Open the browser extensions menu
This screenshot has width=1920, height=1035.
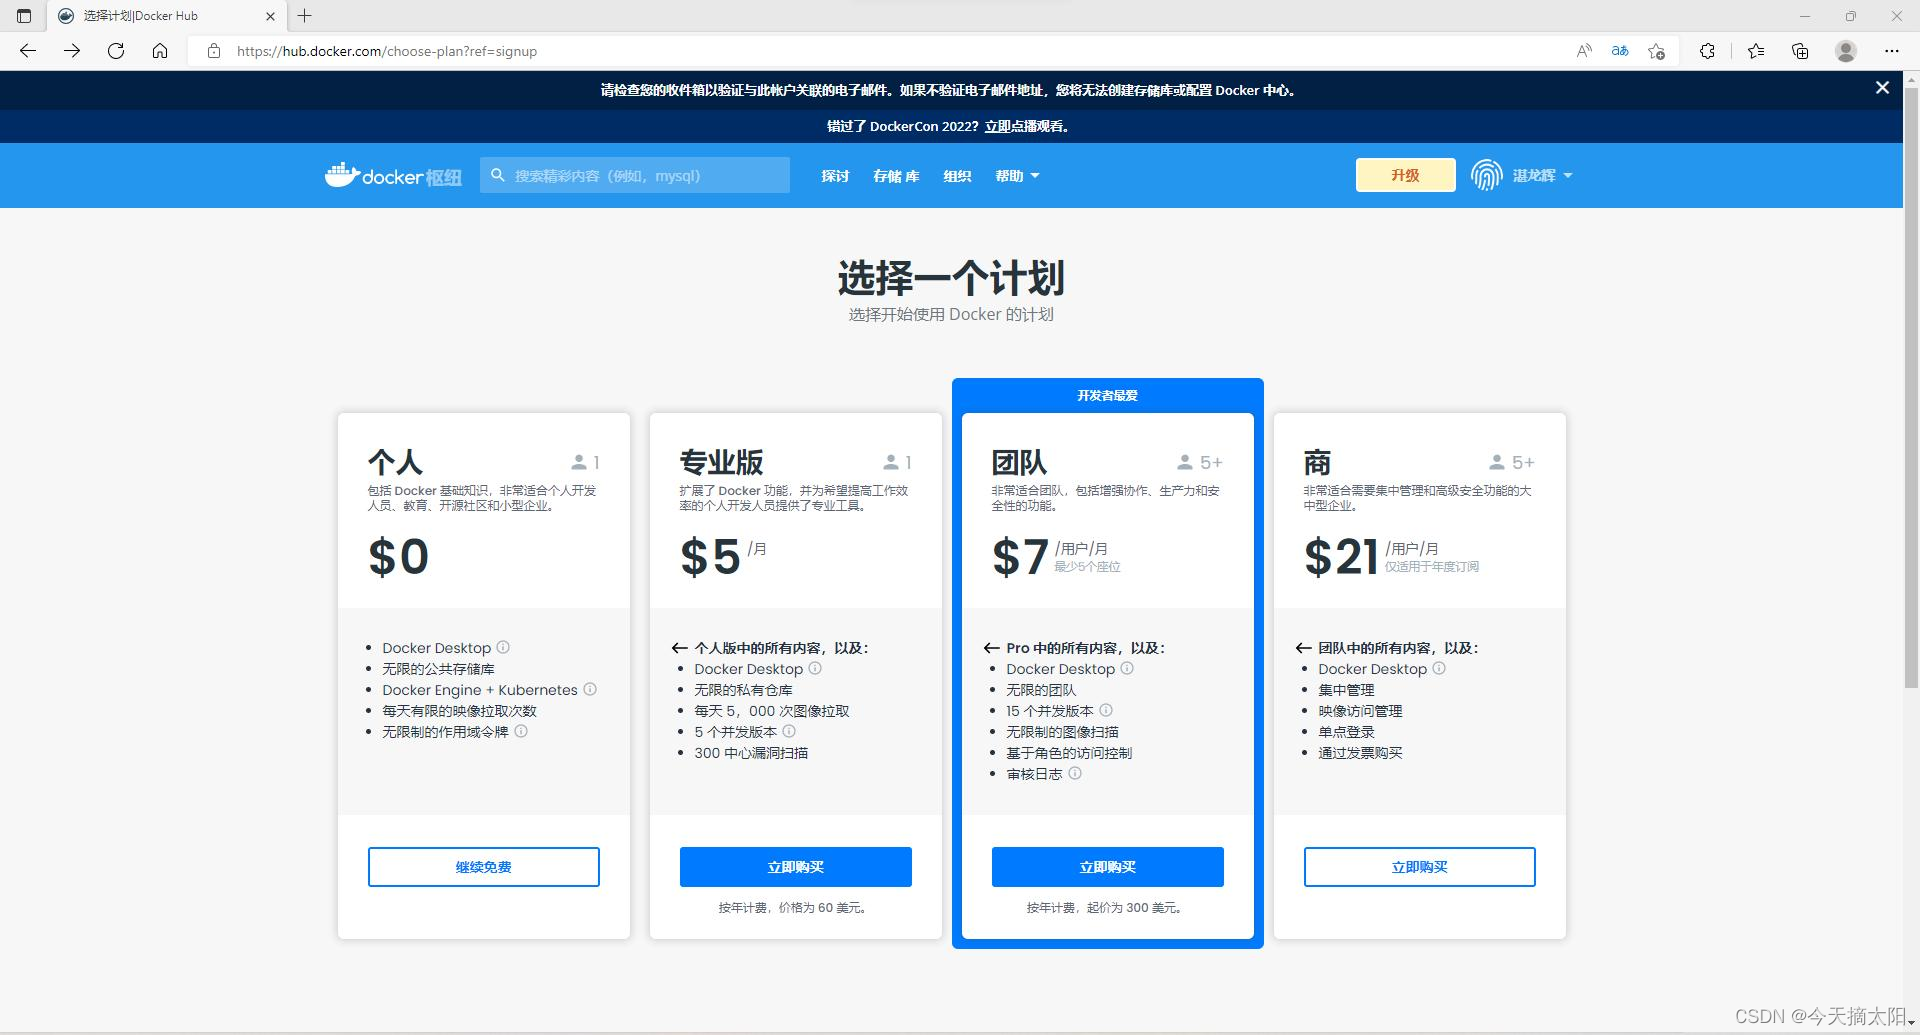(1707, 51)
